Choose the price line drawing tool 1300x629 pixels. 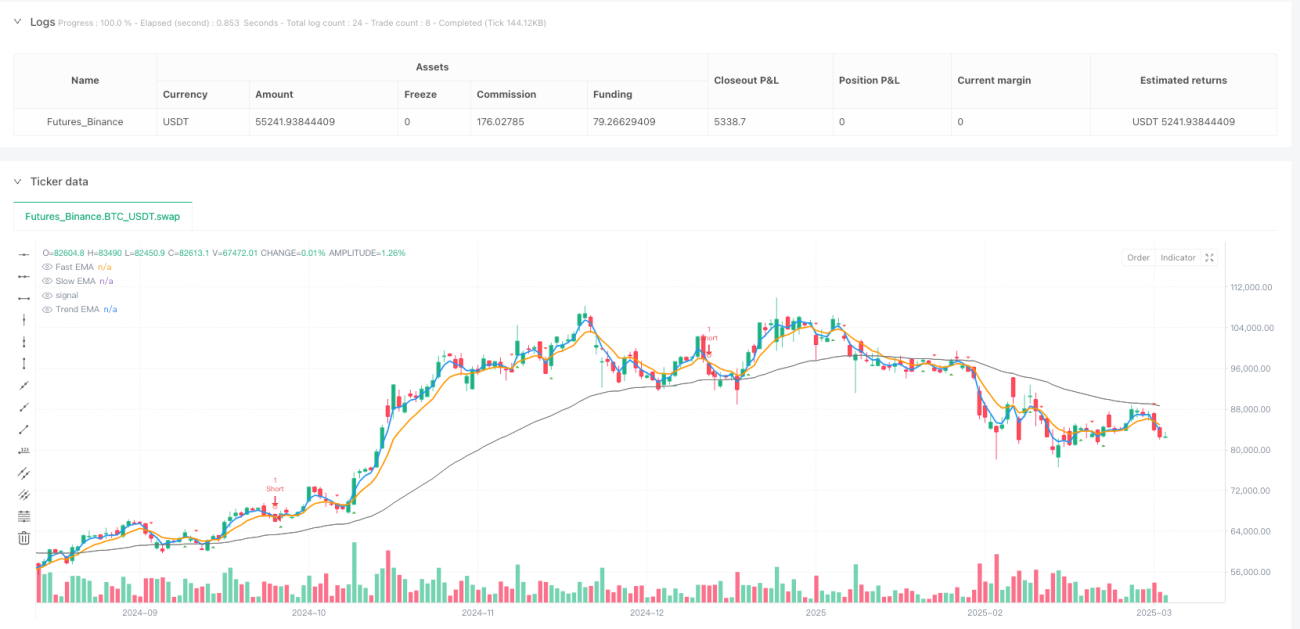click(24, 451)
